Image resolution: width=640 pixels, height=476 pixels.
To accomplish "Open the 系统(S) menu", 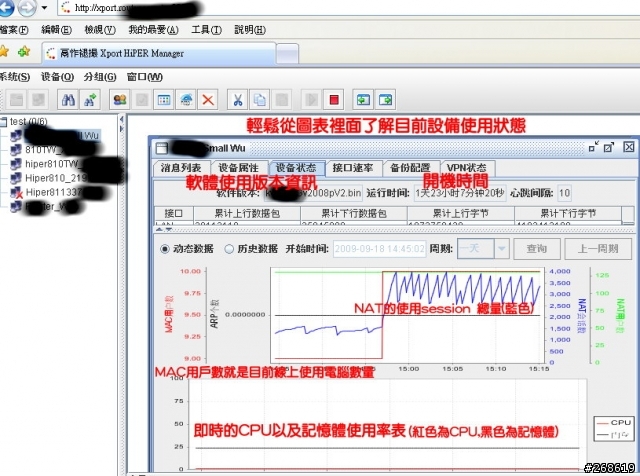I will click(x=15, y=77).
